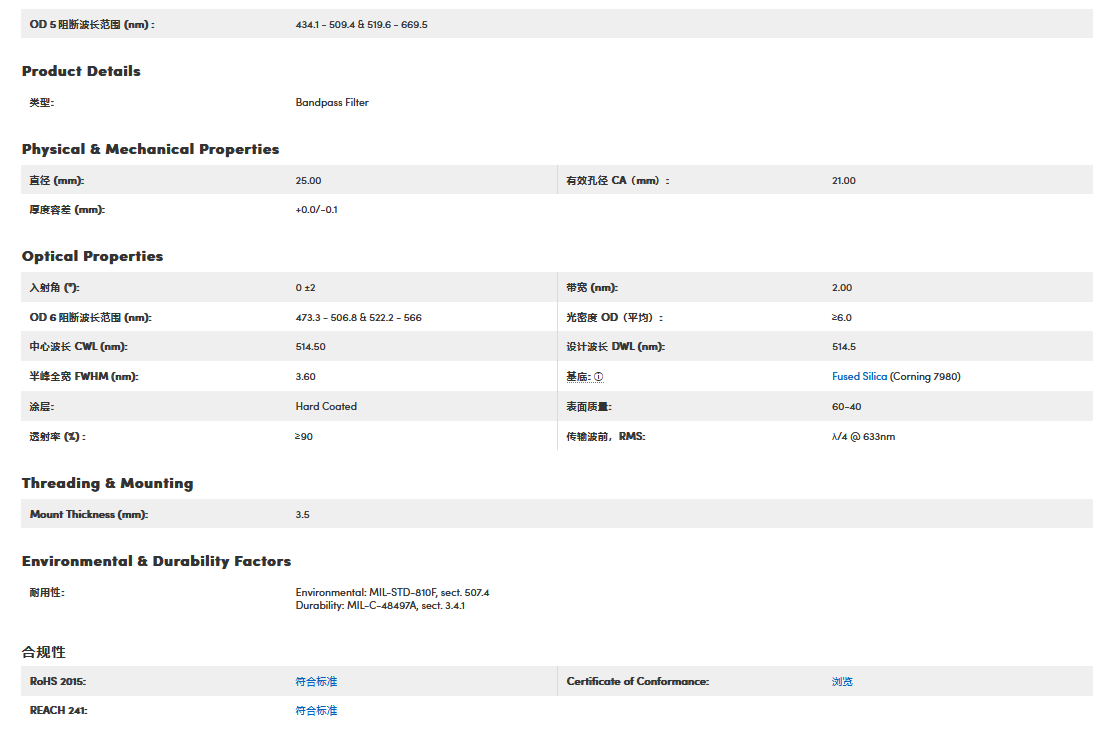Open the 浏览 Certificate of Conformance link
This screenshot has width=1102, height=732.
pos(842,682)
